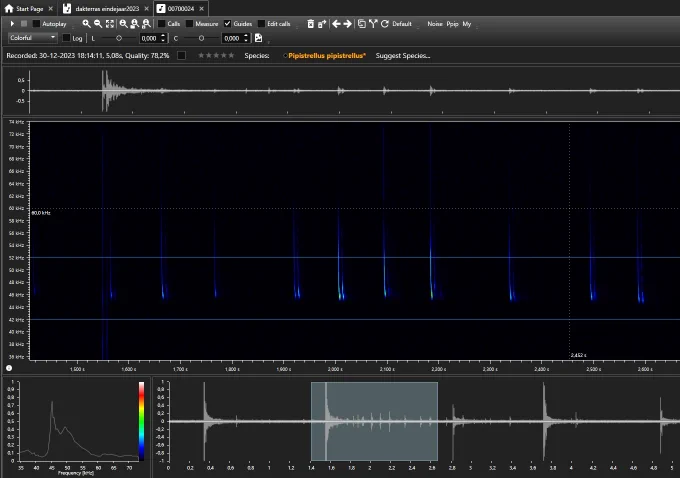Click the fifth zoom icon in toolbar
The width and height of the screenshot is (680, 478).
click(x=135, y=23)
